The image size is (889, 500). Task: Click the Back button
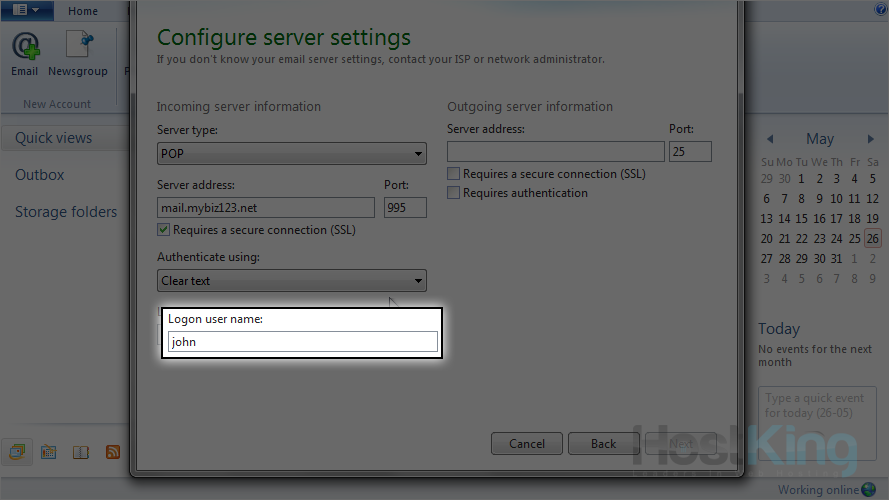tap(603, 443)
